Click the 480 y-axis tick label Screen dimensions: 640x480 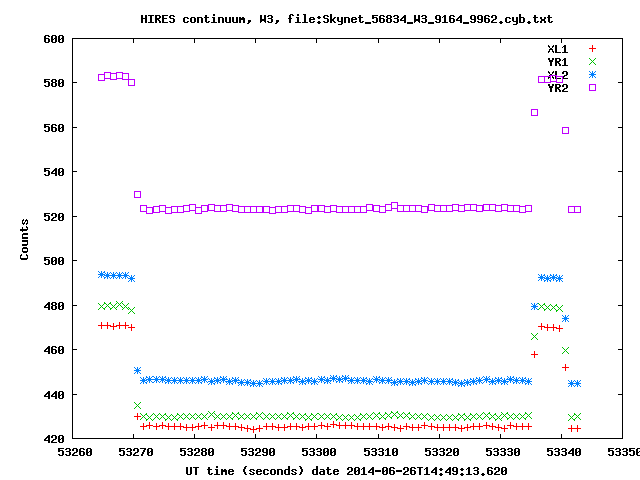pos(54,306)
